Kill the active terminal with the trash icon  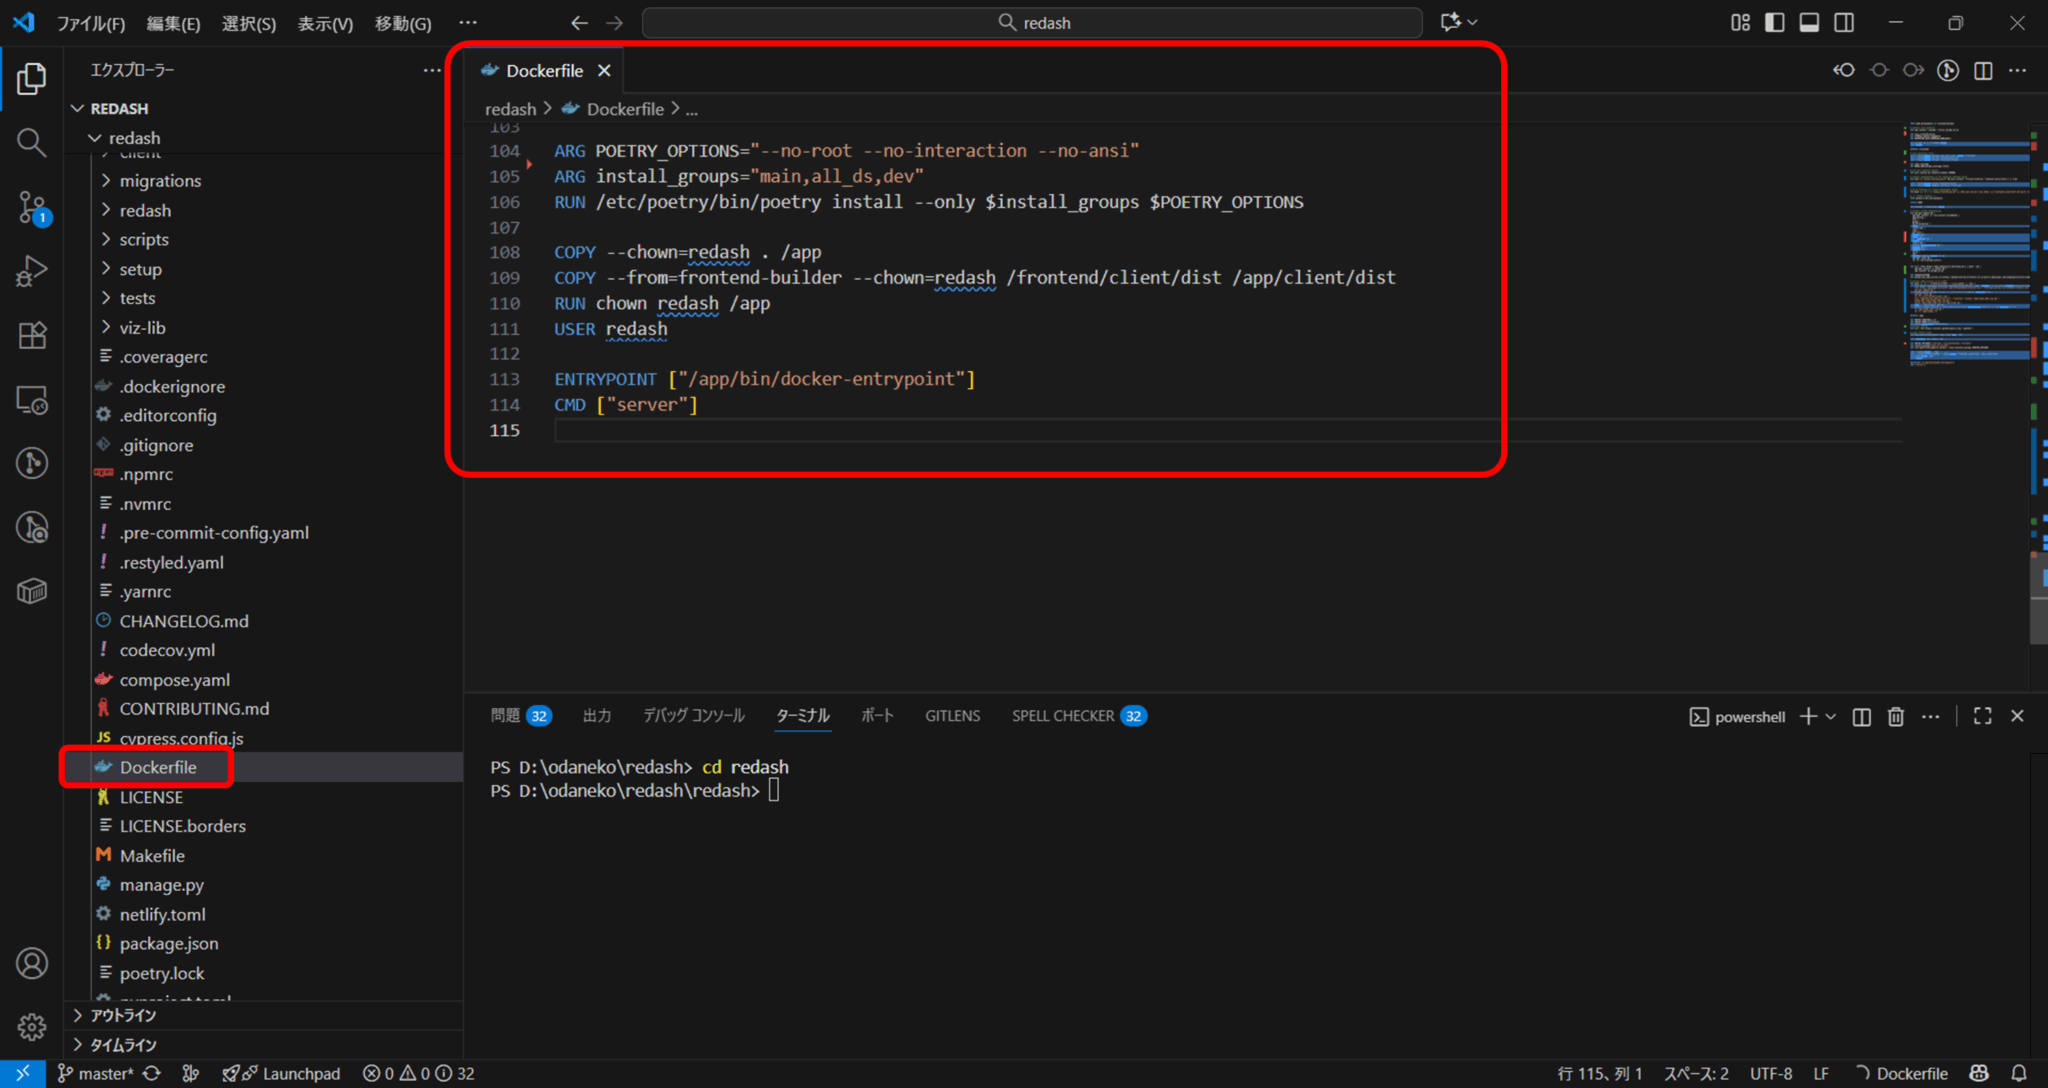pyautogui.click(x=1896, y=716)
